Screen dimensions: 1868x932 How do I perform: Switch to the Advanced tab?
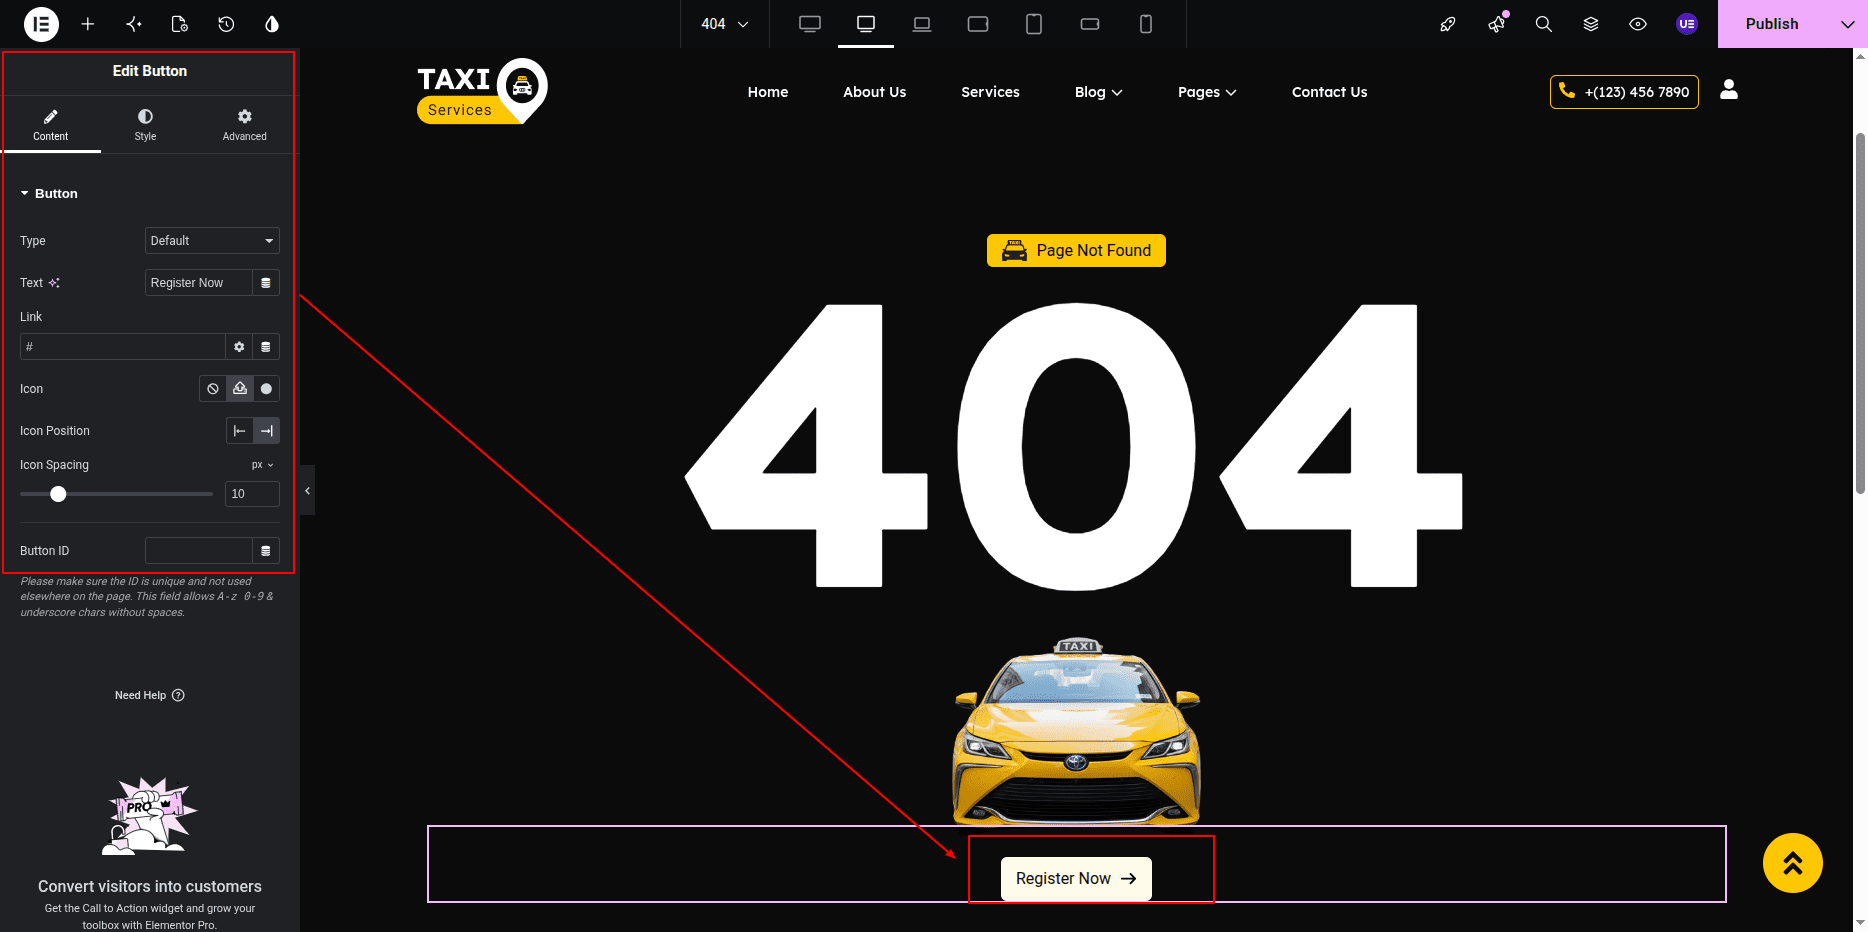point(245,125)
